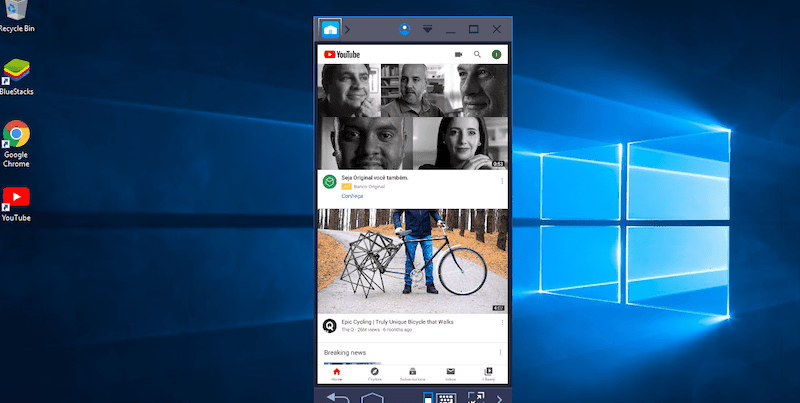The image size is (800, 403).
Task: Toggle portrait orientation icon in BlueStacks bar
Action: click(428, 397)
